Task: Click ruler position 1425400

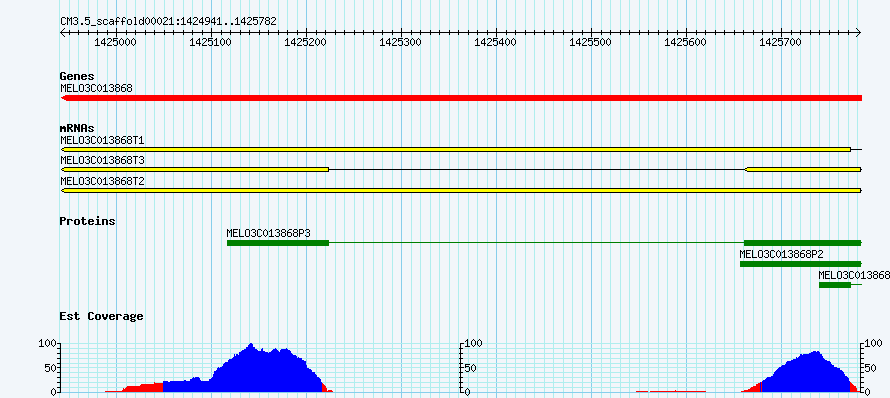Action: [x=496, y=42]
